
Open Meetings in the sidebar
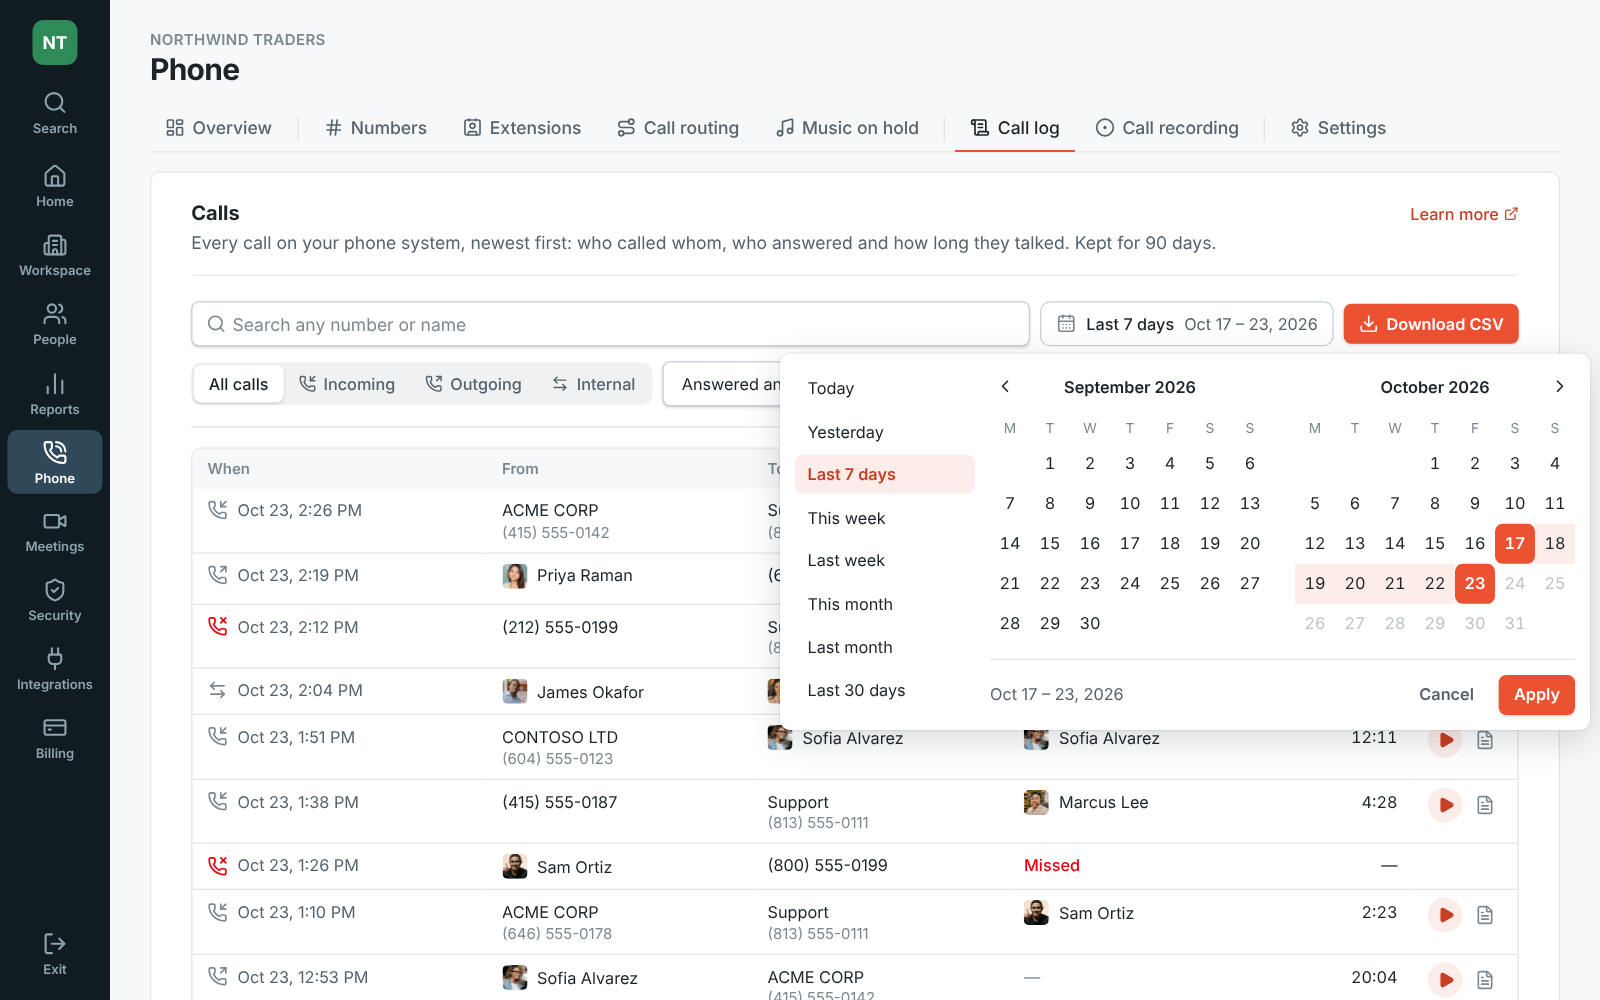[55, 532]
